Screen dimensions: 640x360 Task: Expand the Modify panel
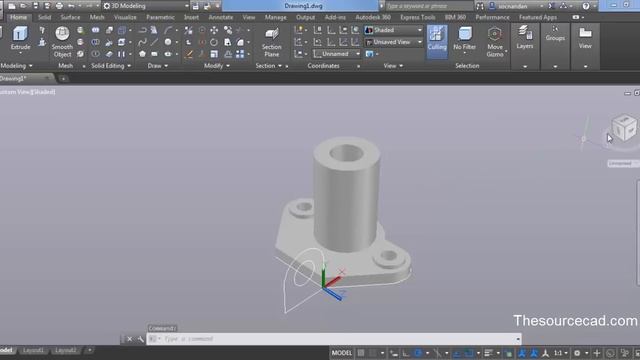pyautogui.click(x=217, y=66)
